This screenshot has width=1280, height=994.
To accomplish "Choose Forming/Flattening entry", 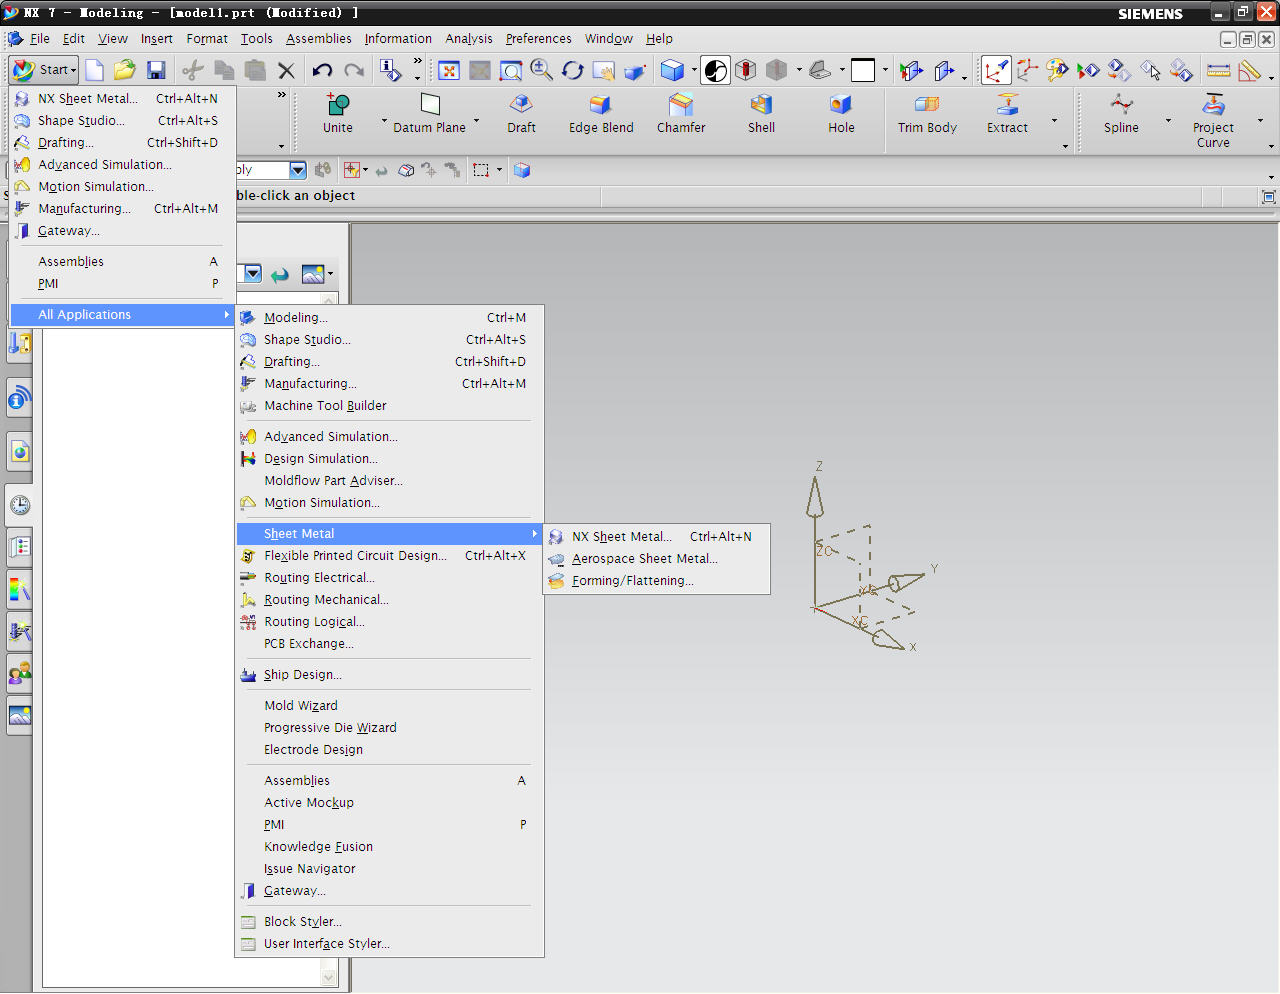I will click(x=656, y=581).
